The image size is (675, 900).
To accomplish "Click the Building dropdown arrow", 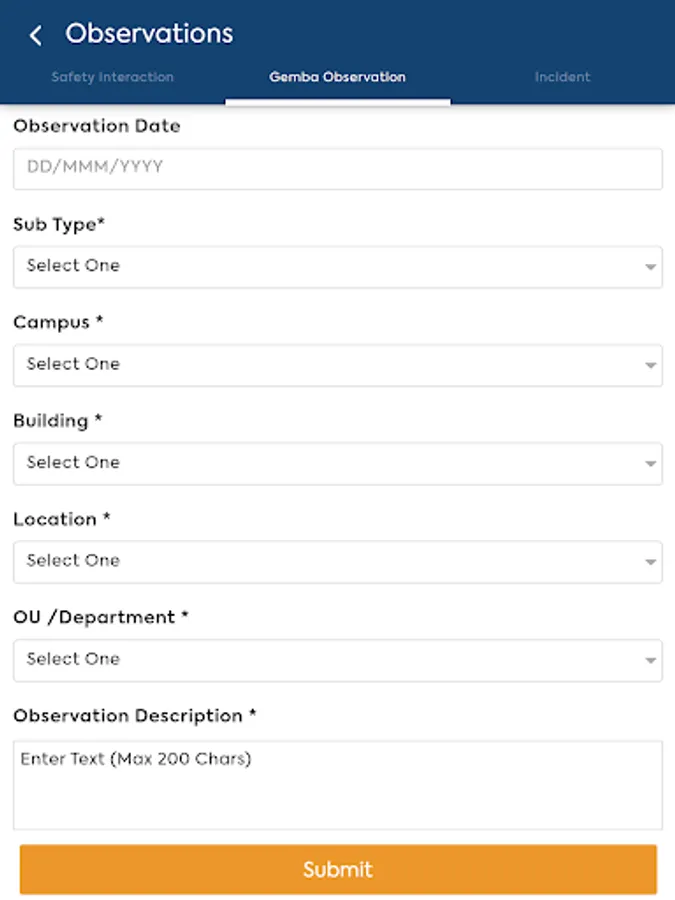I will [650, 464].
